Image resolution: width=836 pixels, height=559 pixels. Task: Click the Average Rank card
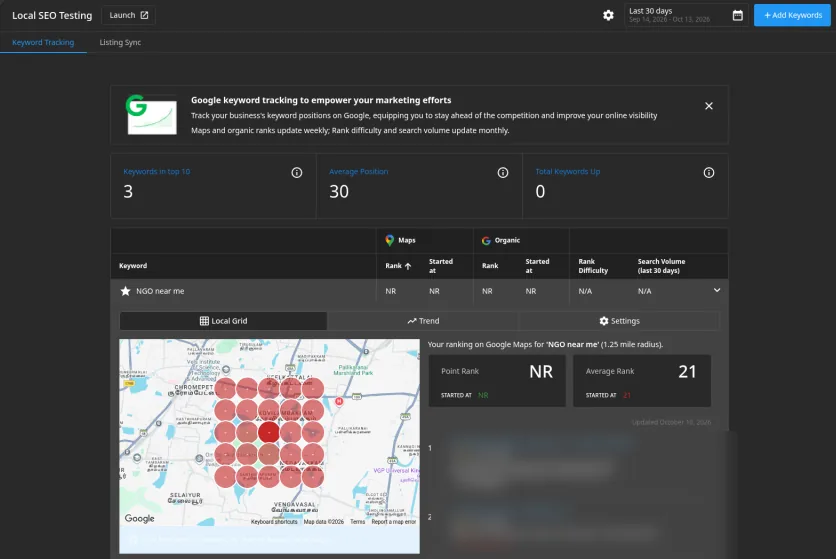[x=642, y=381]
